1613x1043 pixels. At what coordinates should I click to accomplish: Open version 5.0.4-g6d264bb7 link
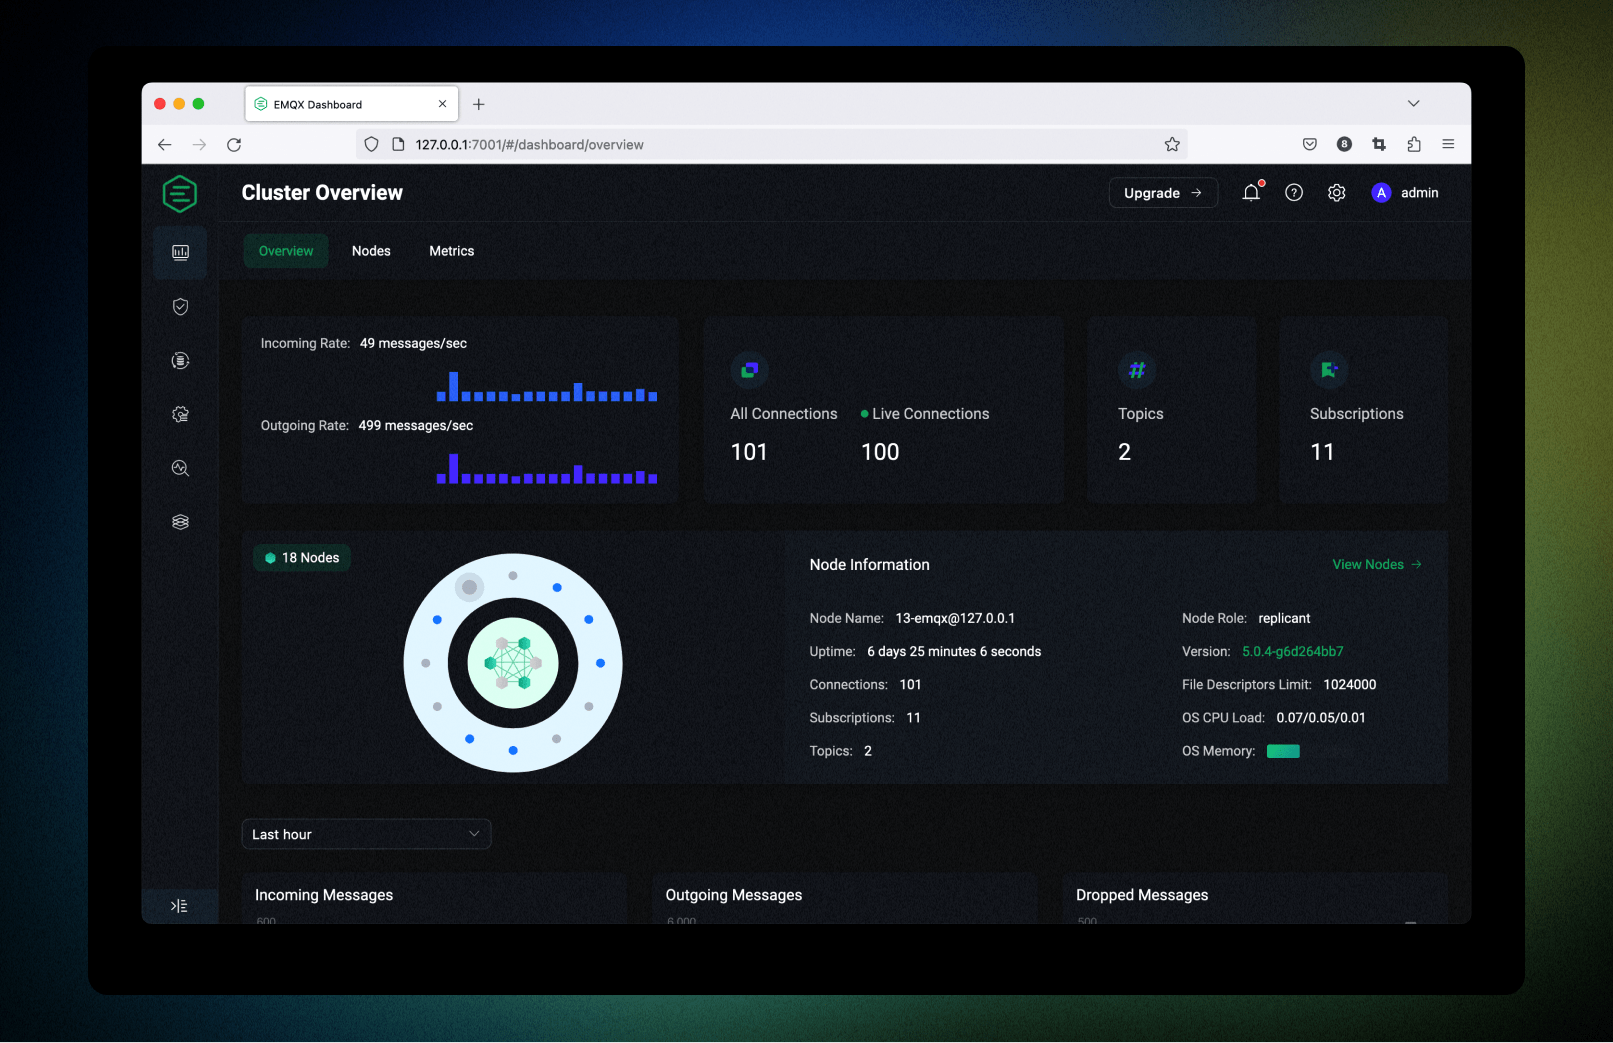click(x=1292, y=651)
